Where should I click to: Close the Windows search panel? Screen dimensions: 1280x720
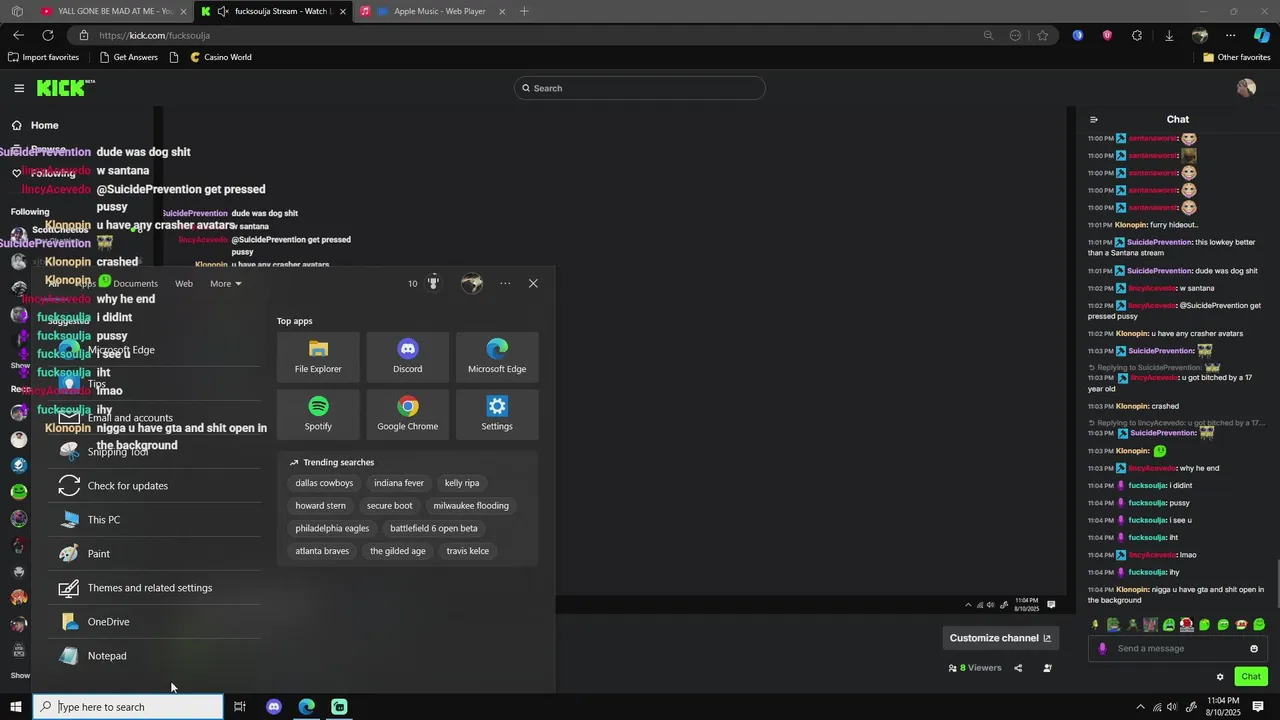pyautogui.click(x=533, y=283)
